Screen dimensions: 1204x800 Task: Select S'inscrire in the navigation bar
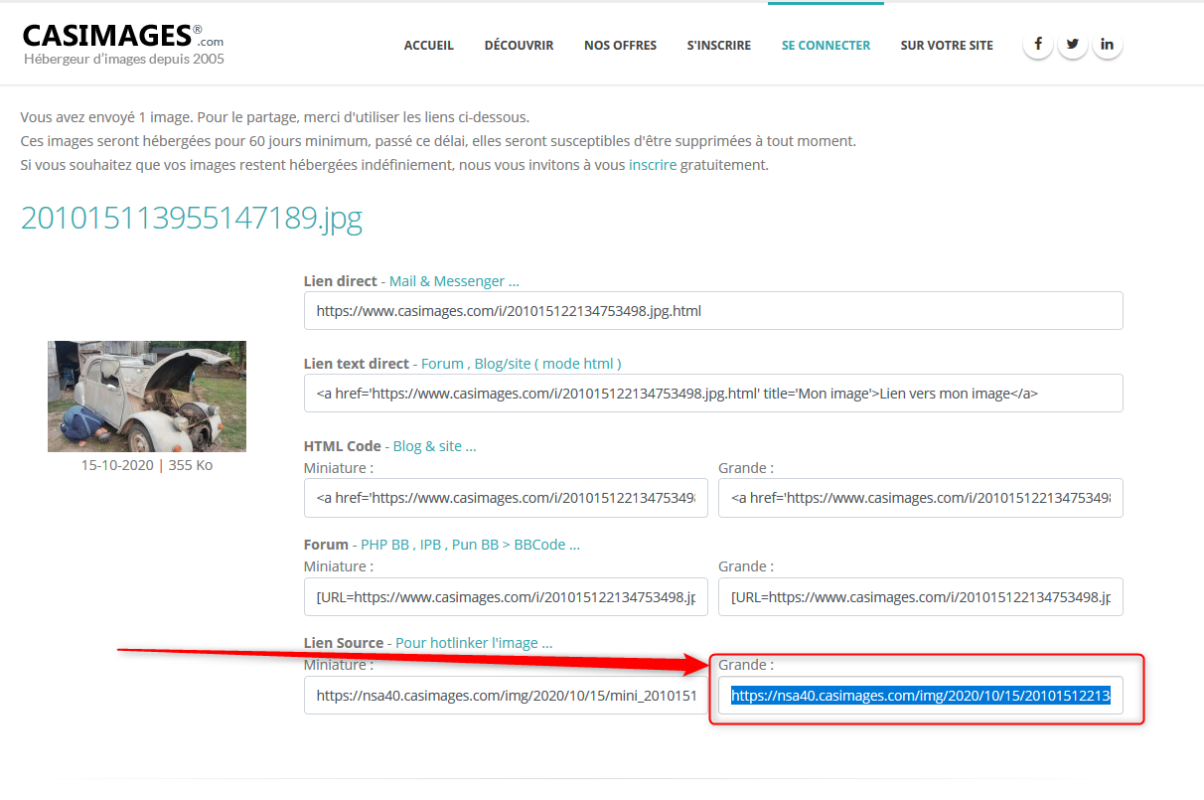point(718,45)
